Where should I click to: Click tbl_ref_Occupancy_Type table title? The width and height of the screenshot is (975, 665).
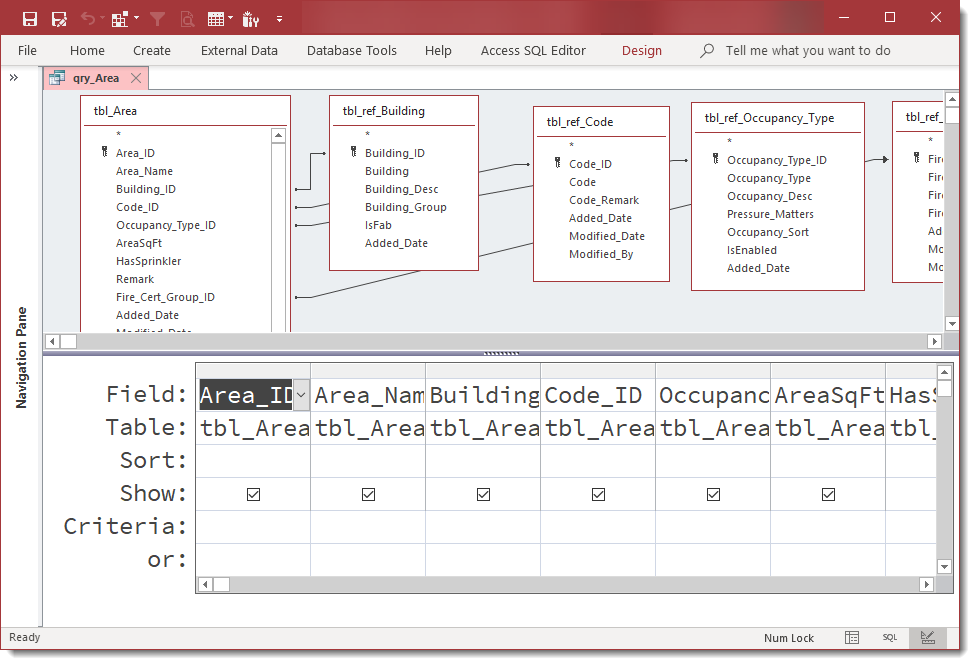(769, 118)
